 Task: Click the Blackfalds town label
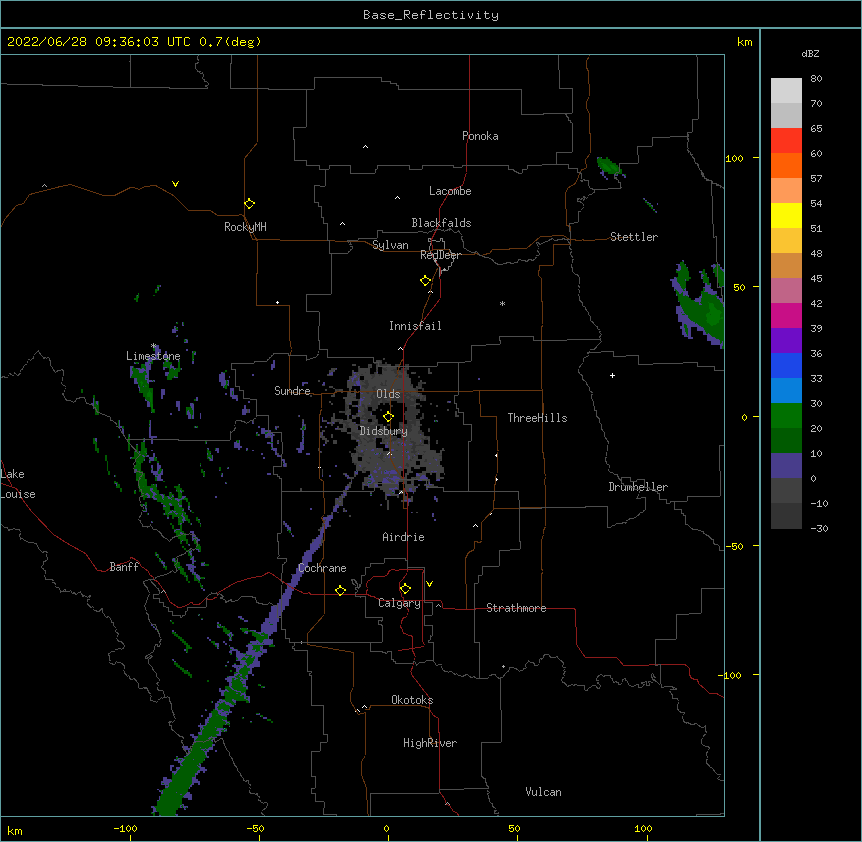click(x=441, y=223)
